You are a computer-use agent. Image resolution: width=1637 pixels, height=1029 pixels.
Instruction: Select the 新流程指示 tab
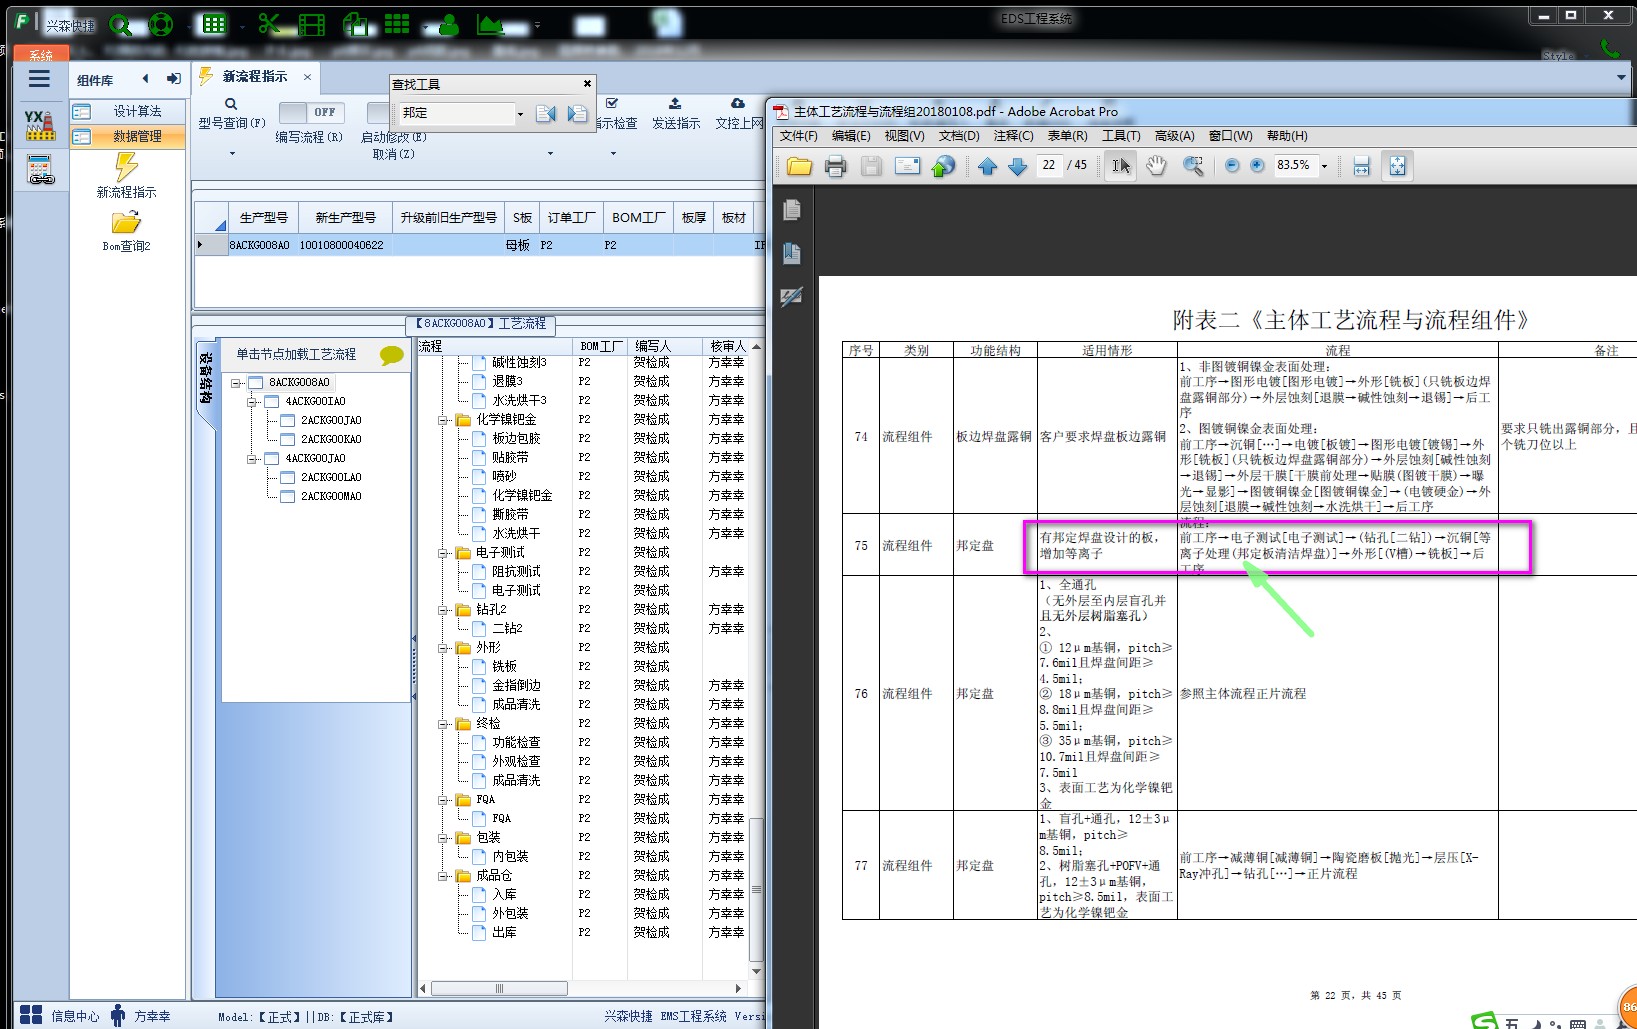click(255, 77)
